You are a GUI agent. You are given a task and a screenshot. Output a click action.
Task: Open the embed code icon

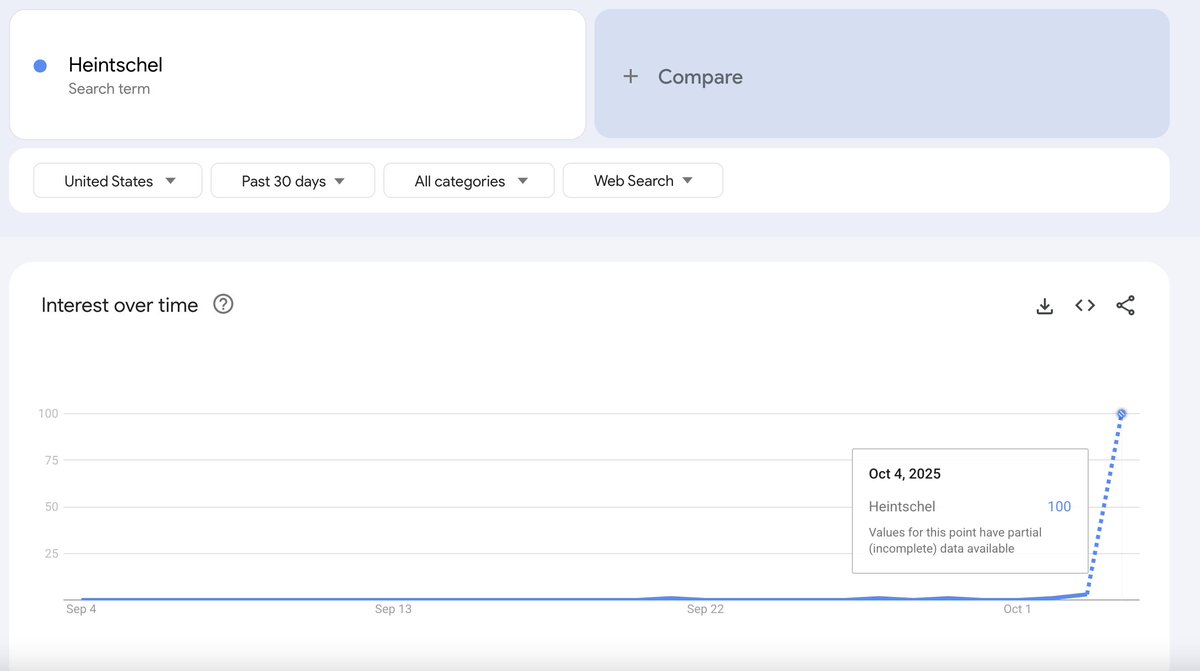(1085, 306)
